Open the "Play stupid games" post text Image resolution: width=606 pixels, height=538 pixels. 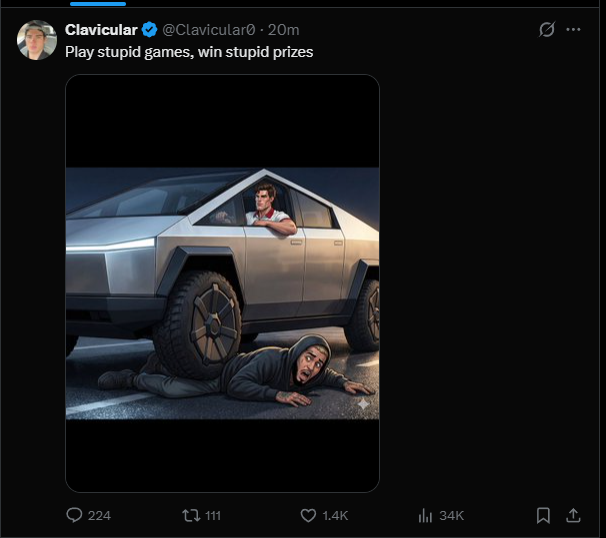189,51
